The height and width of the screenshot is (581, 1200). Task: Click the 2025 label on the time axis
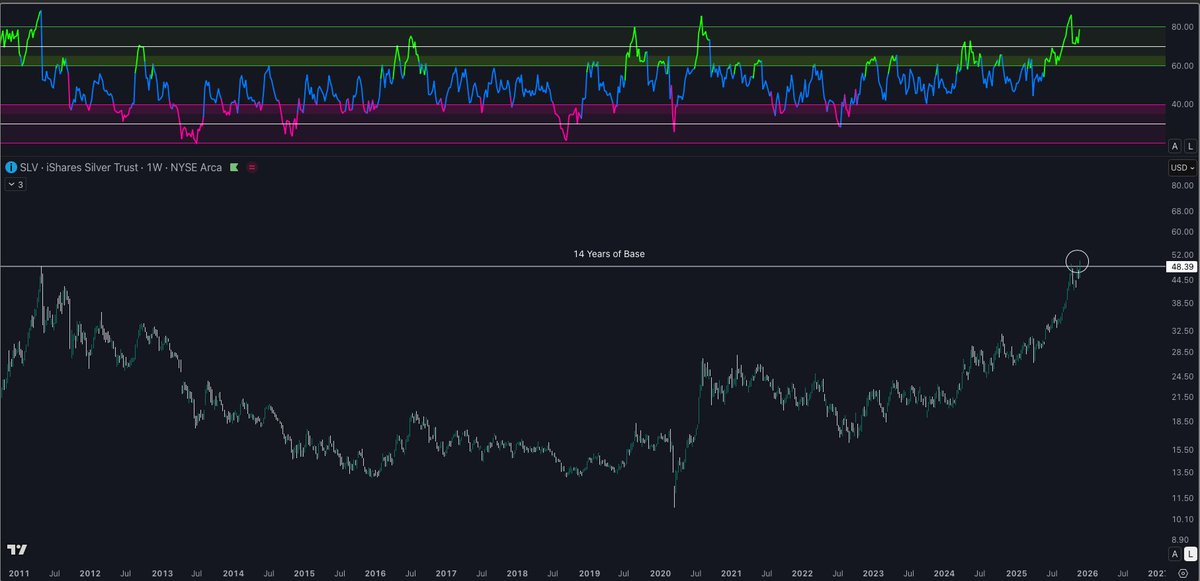point(1015,572)
